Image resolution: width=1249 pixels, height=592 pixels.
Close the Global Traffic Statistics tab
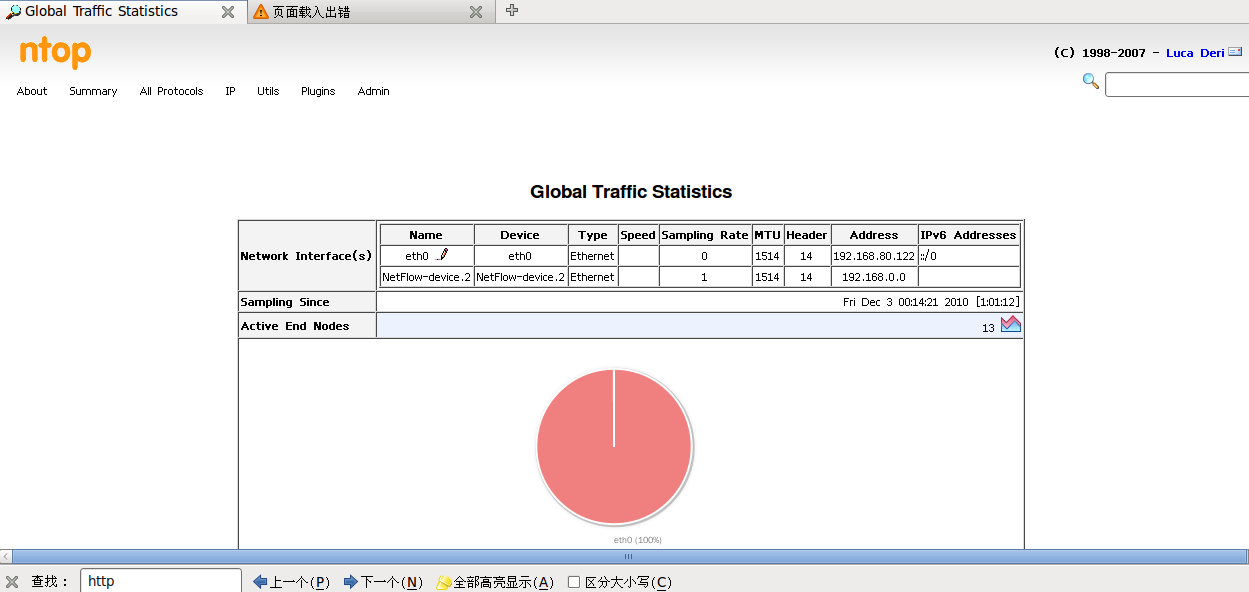(228, 12)
